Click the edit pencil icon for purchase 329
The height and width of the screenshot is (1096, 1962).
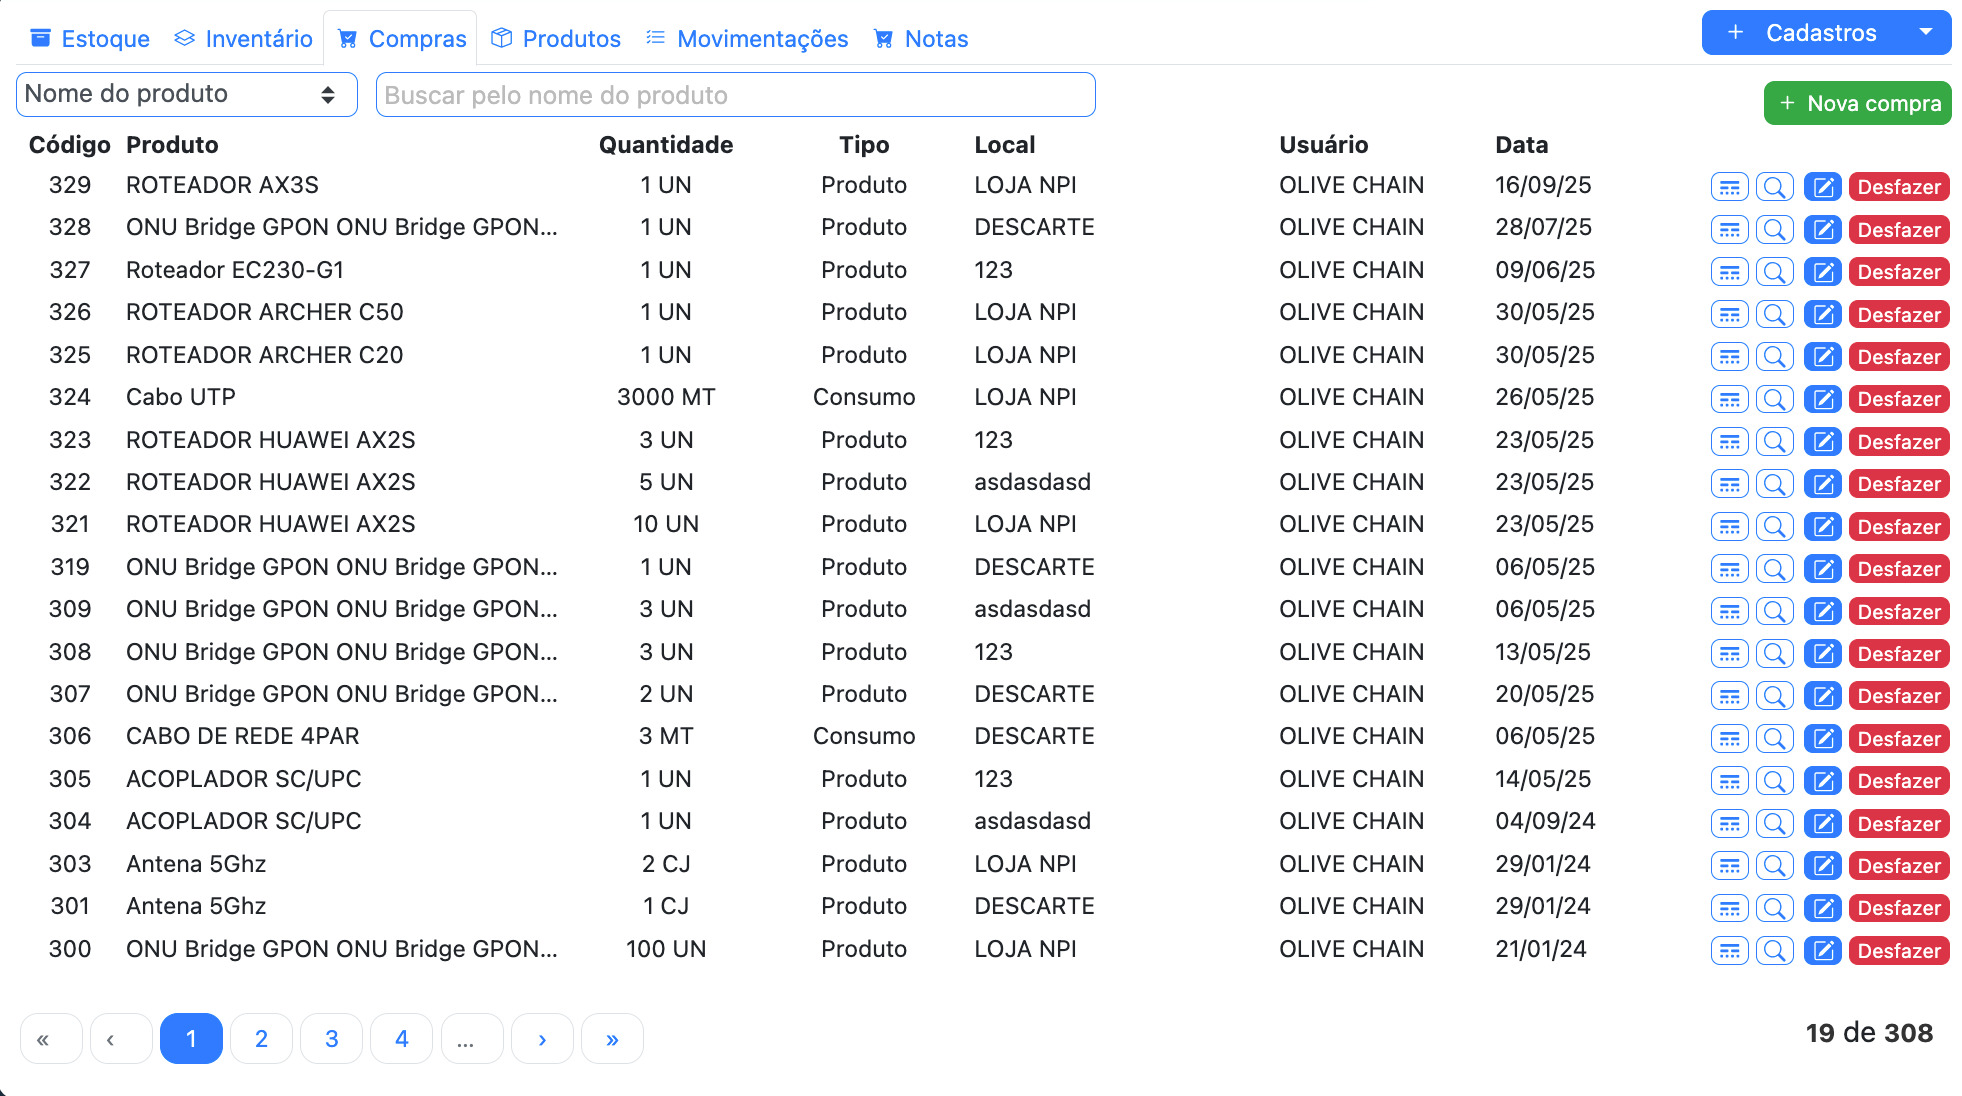(x=1822, y=187)
